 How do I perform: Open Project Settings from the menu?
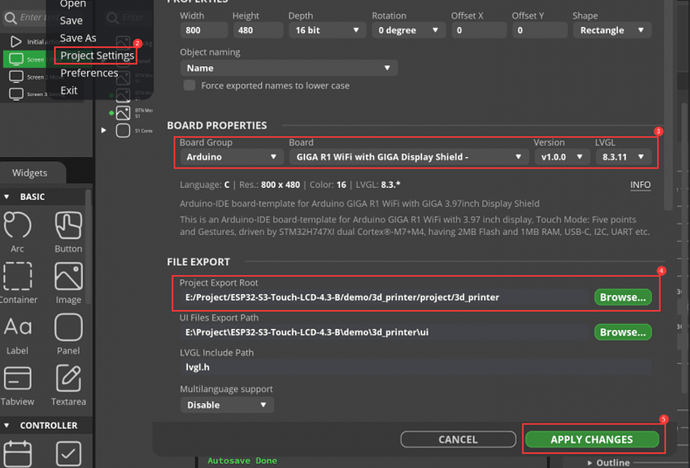point(97,55)
